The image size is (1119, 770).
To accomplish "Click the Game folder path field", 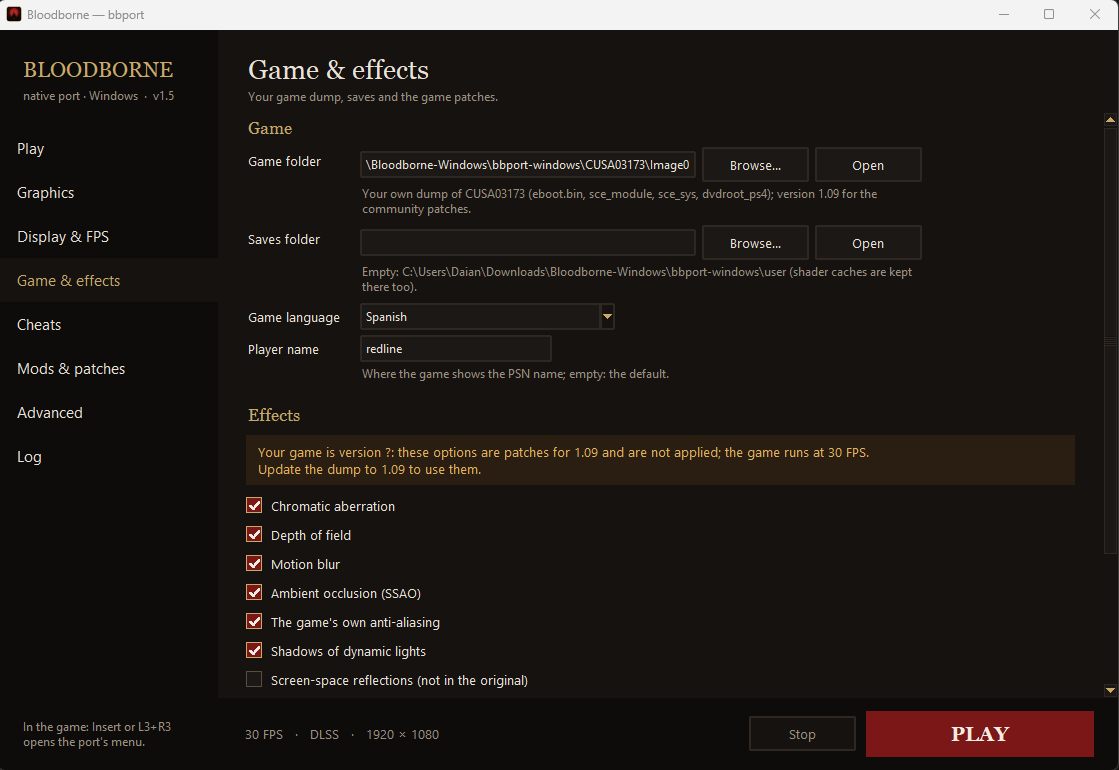I will (527, 165).
